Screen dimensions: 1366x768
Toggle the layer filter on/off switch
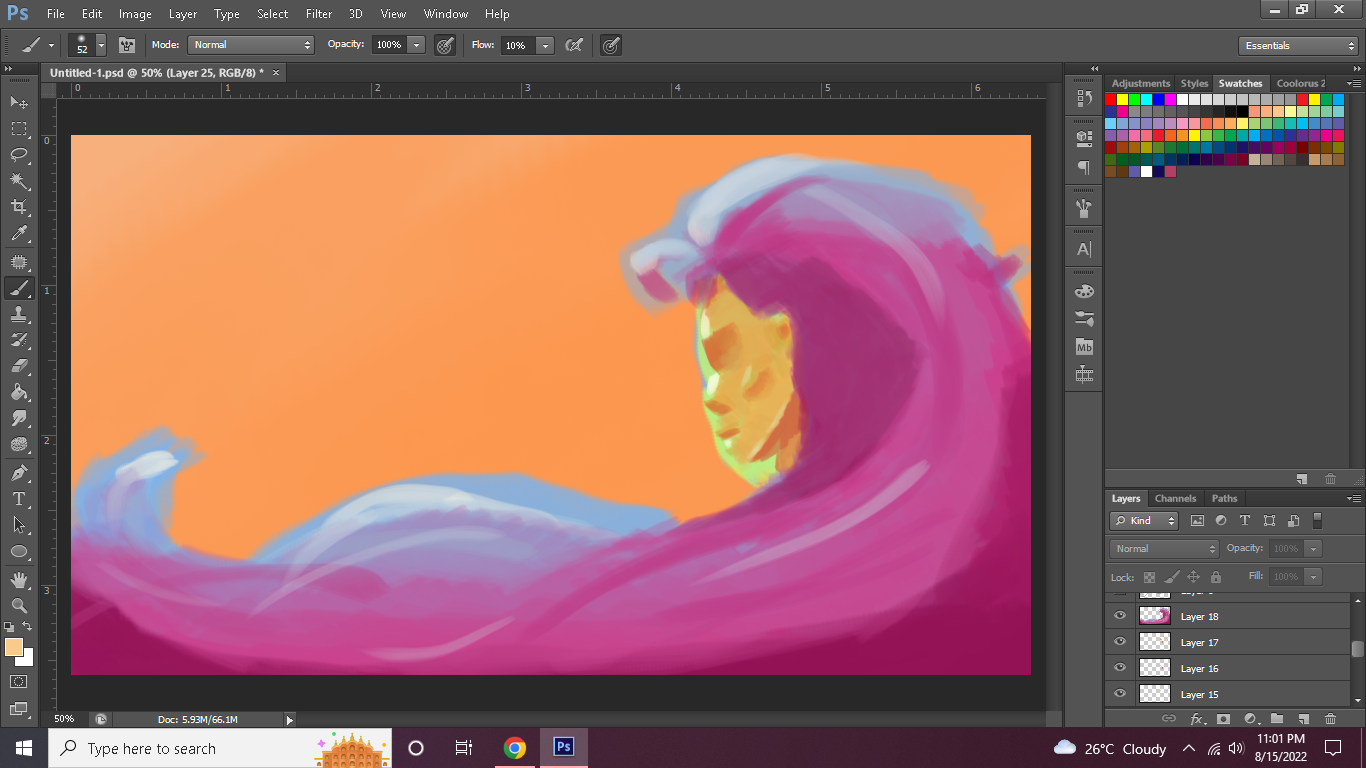[x=1317, y=520]
